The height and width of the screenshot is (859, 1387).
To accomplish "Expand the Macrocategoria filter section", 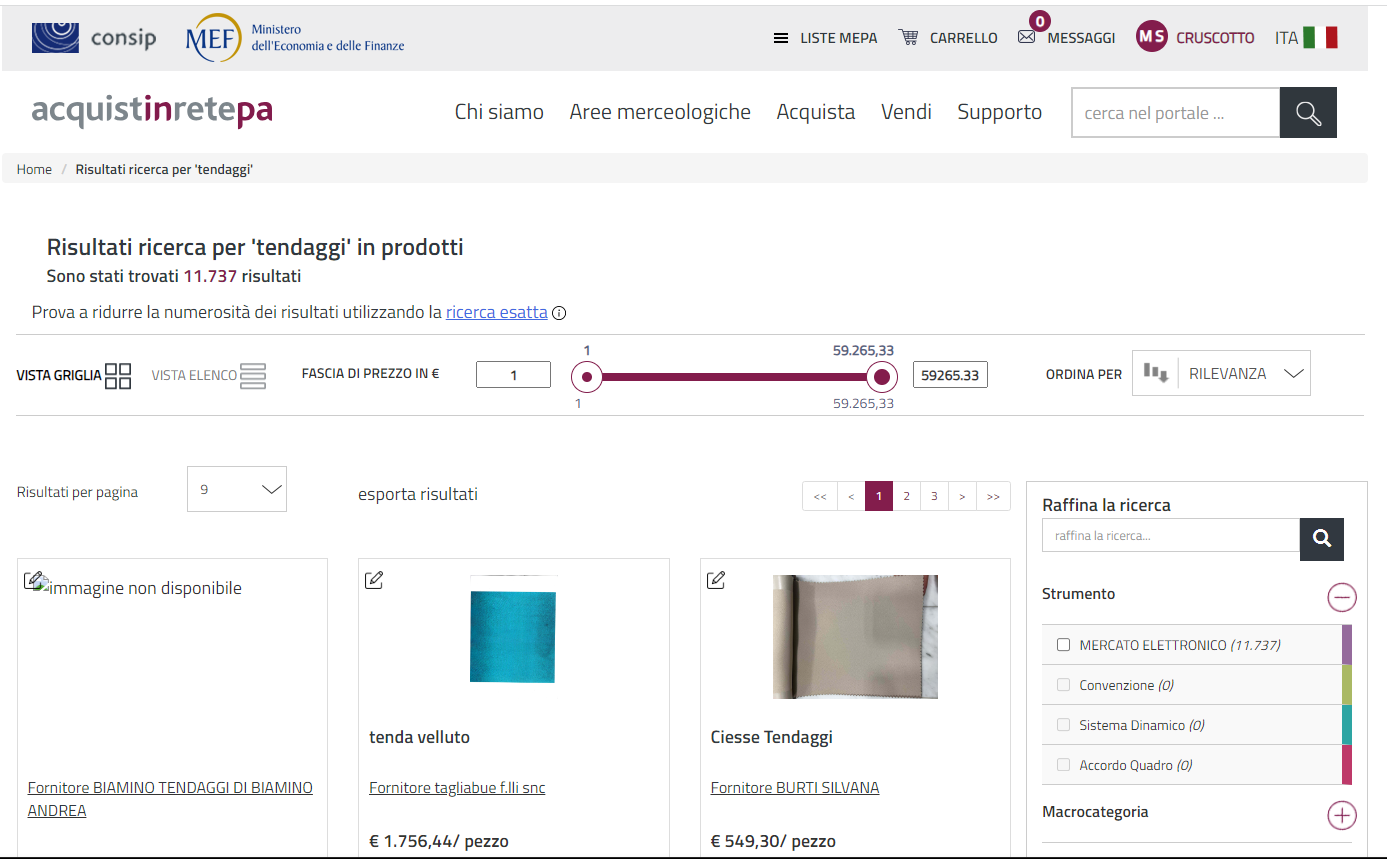I will pyautogui.click(x=1341, y=815).
